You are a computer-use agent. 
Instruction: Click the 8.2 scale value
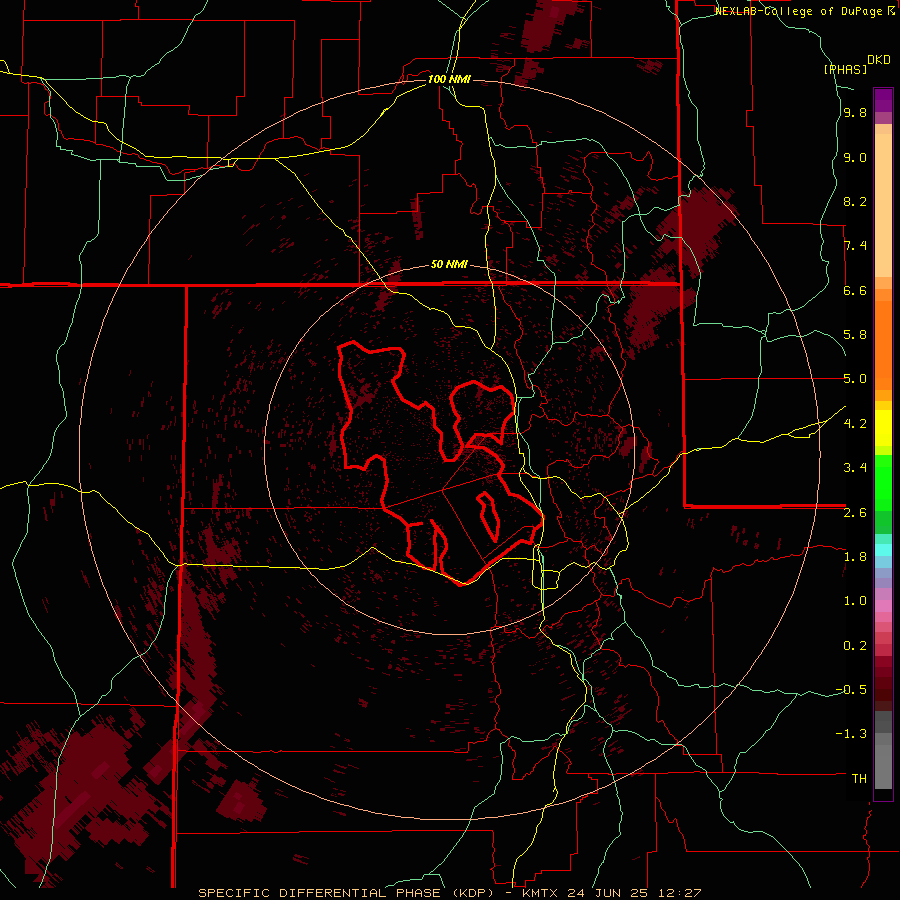[x=855, y=201]
